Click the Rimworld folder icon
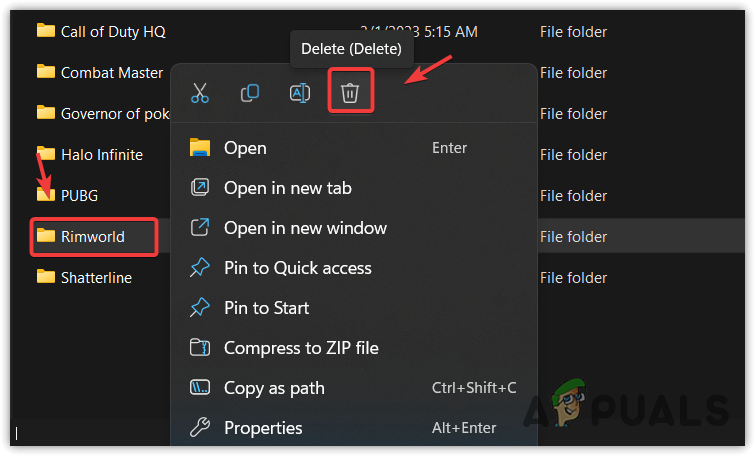This screenshot has width=755, height=456. [46, 236]
